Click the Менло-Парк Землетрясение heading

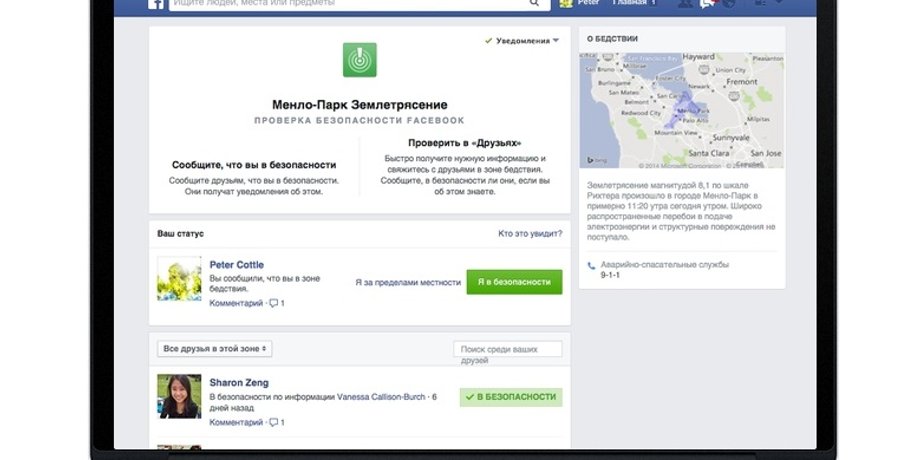[360, 105]
